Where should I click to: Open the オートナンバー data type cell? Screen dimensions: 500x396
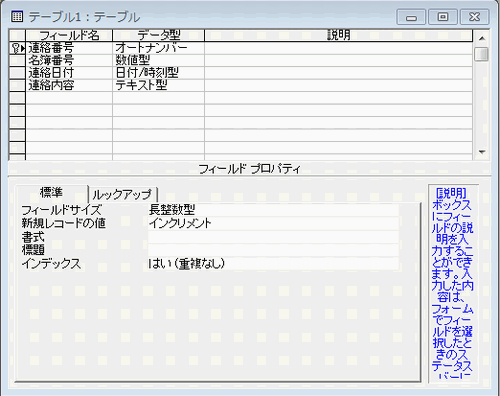point(158,48)
